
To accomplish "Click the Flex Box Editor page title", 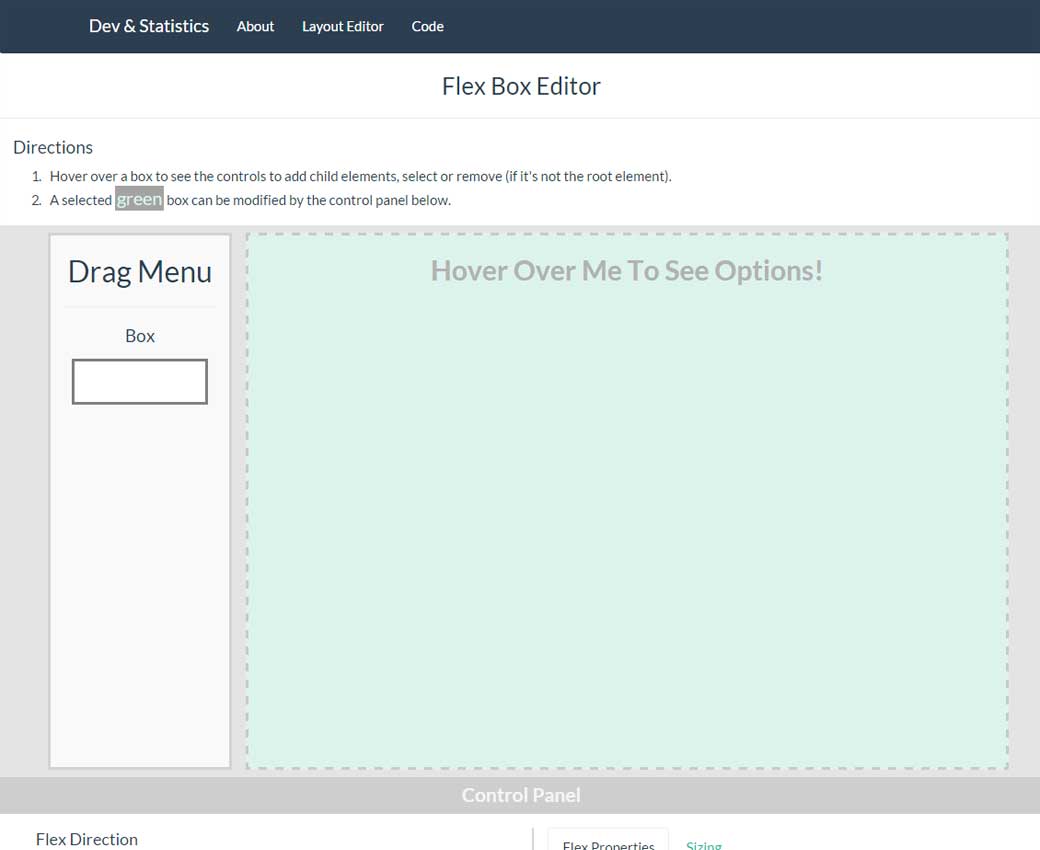I will click(x=521, y=86).
